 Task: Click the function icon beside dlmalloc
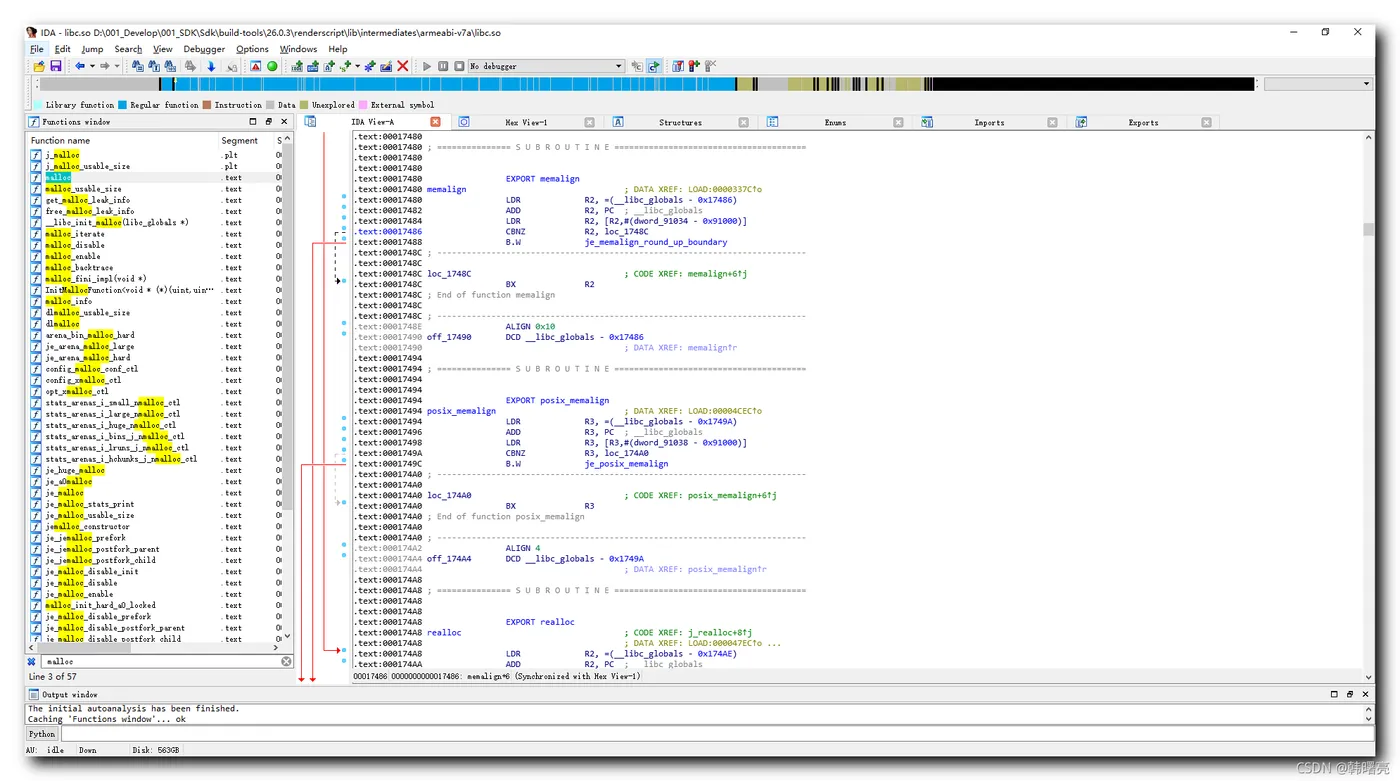tap(36, 324)
